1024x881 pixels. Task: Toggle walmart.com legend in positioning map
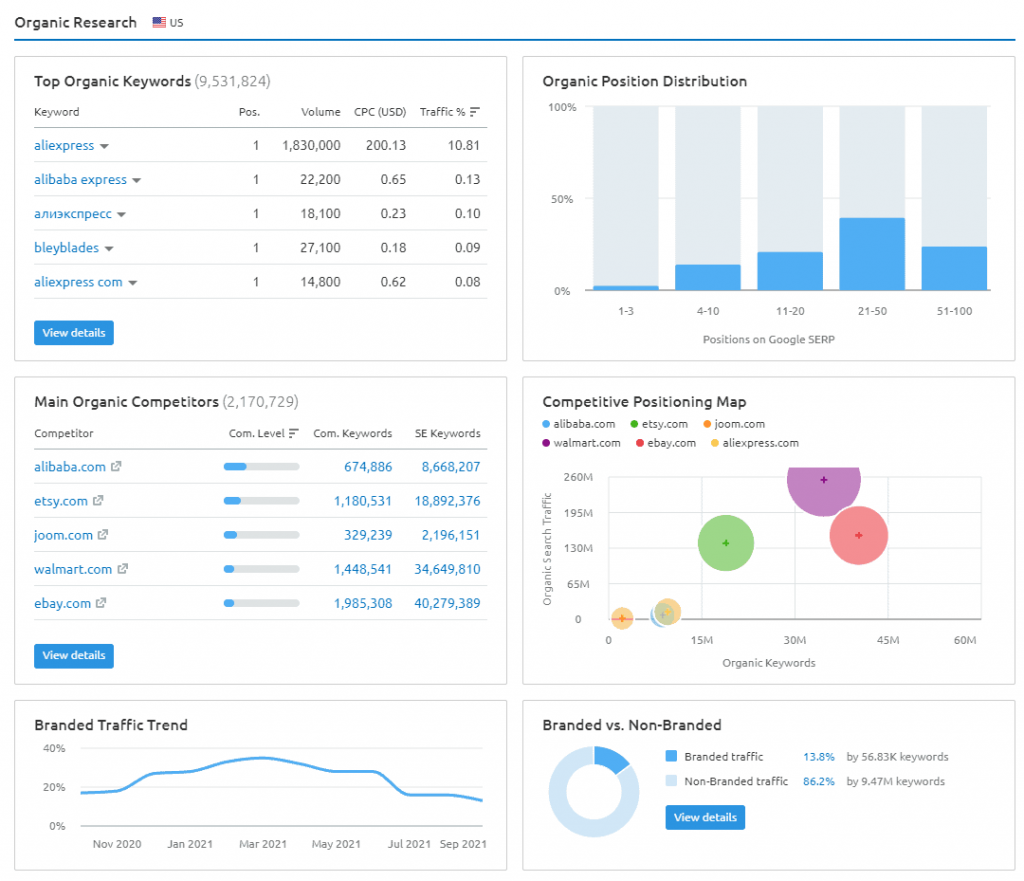tap(581, 443)
